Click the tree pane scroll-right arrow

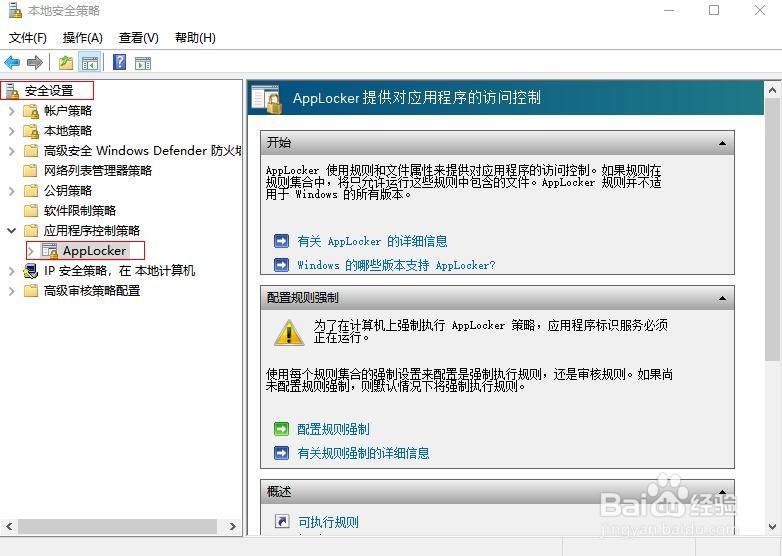232,526
